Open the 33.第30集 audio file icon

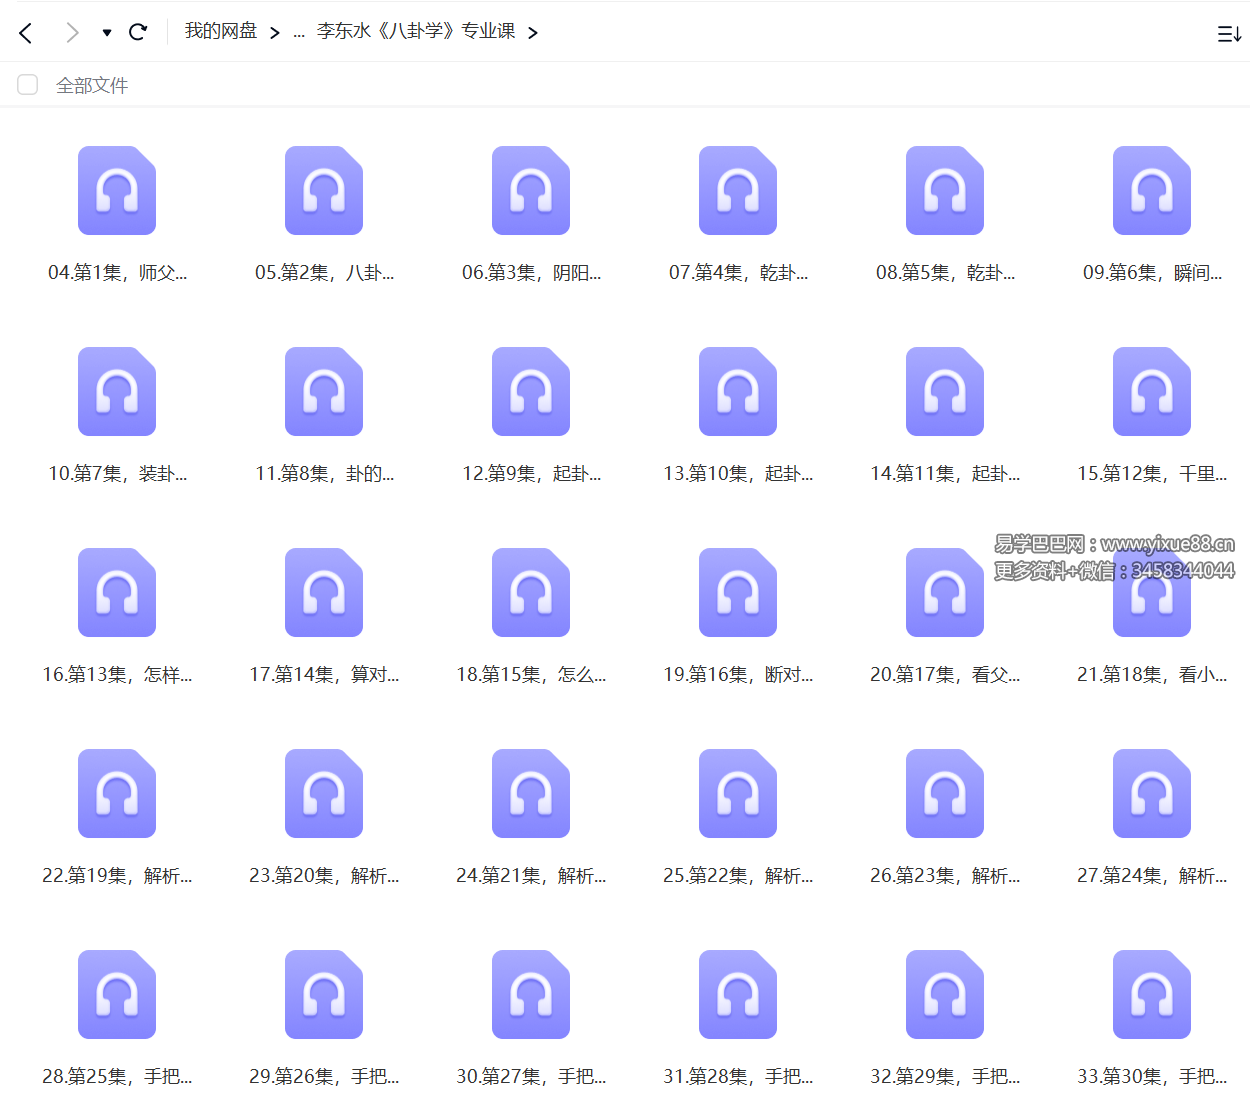click(1152, 995)
